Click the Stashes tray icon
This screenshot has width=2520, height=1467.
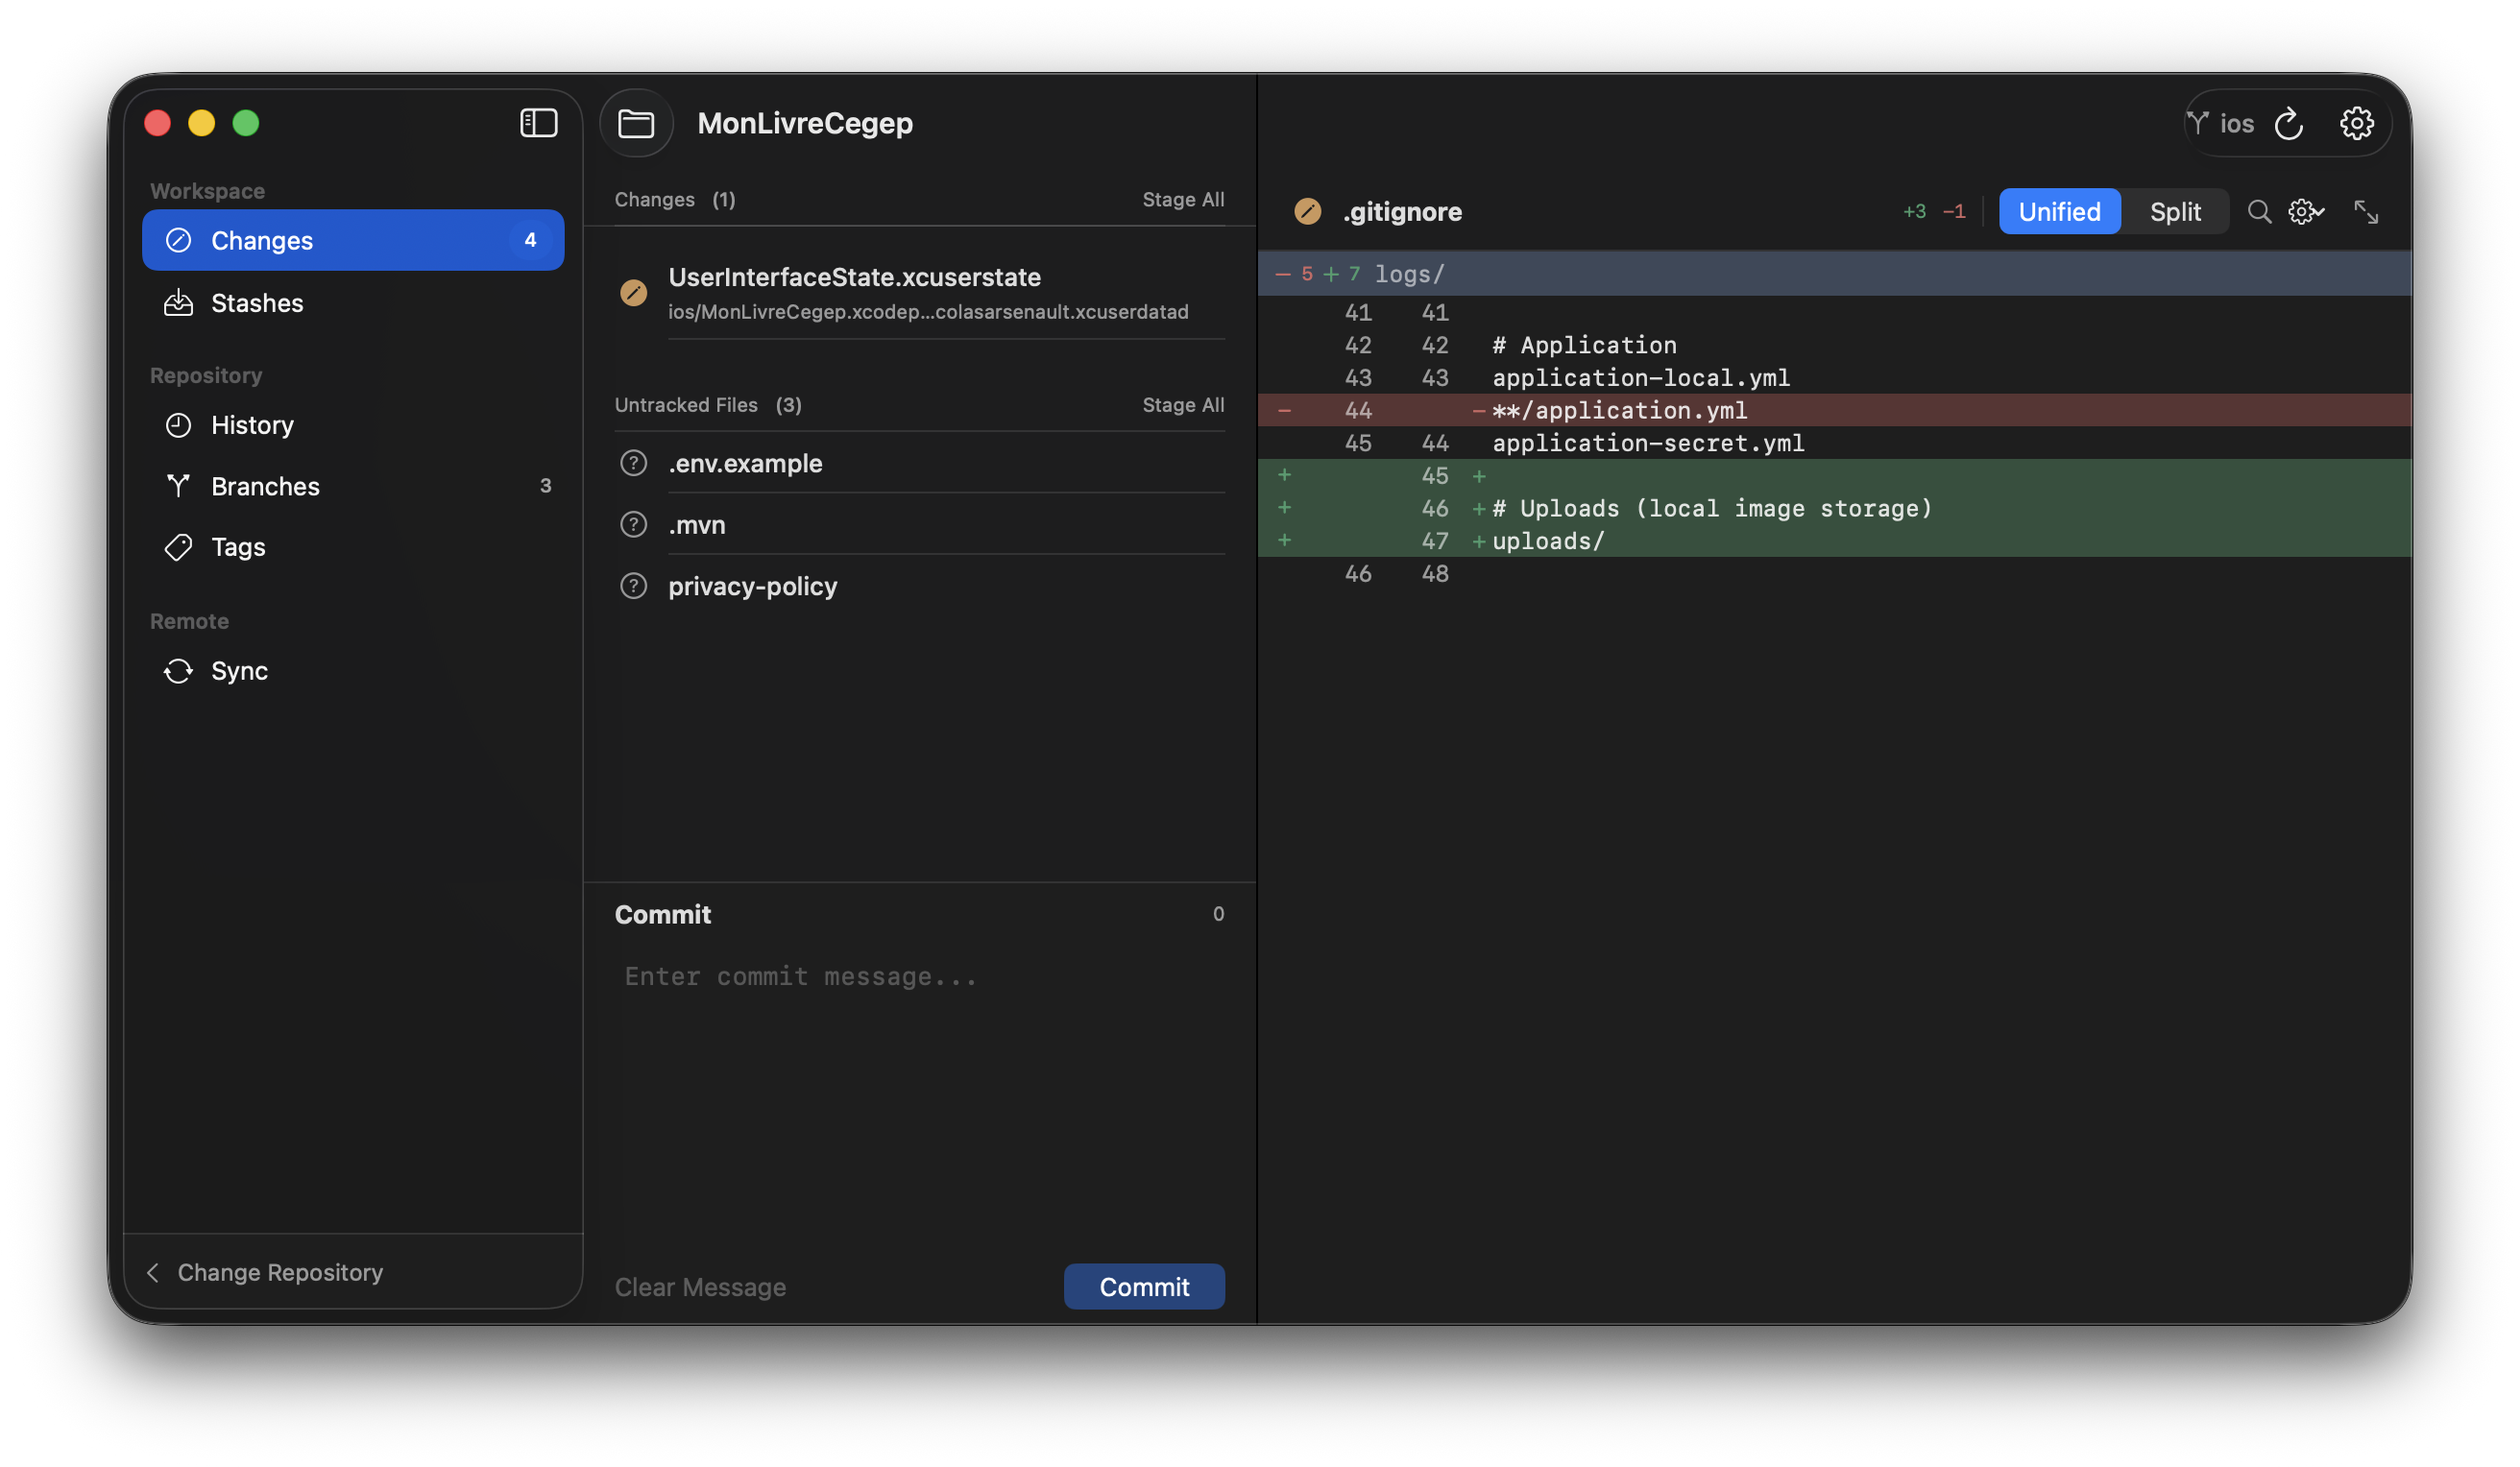[178, 303]
